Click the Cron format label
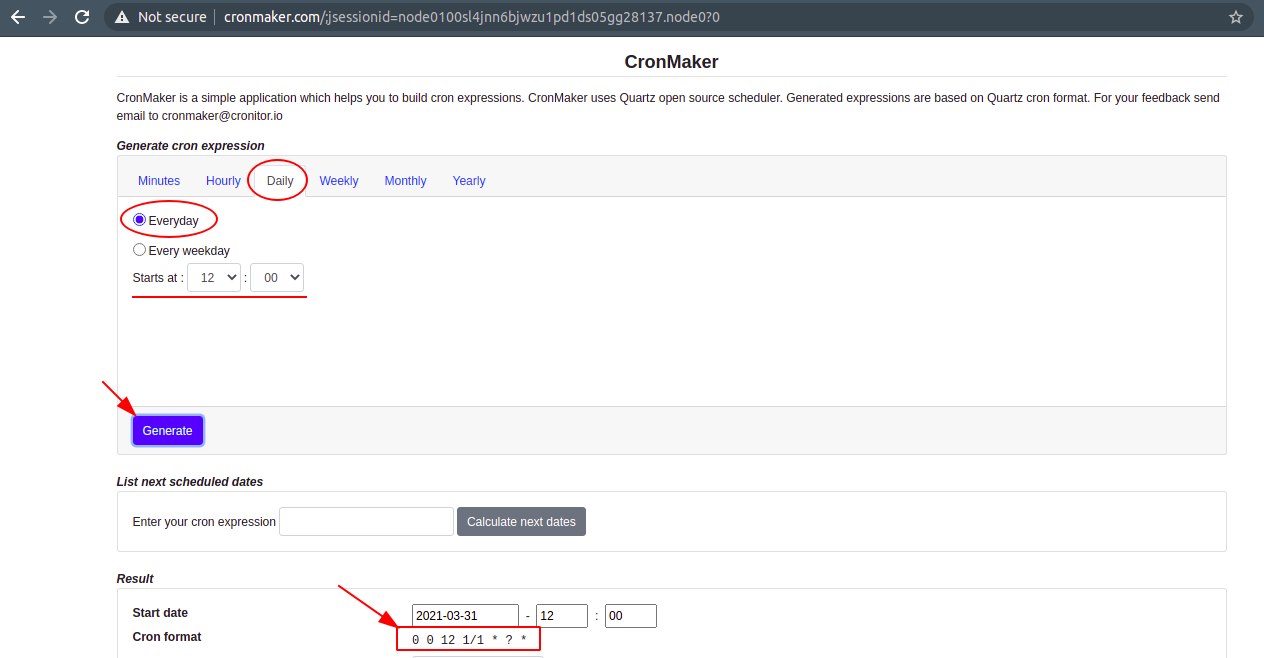 tap(167, 637)
